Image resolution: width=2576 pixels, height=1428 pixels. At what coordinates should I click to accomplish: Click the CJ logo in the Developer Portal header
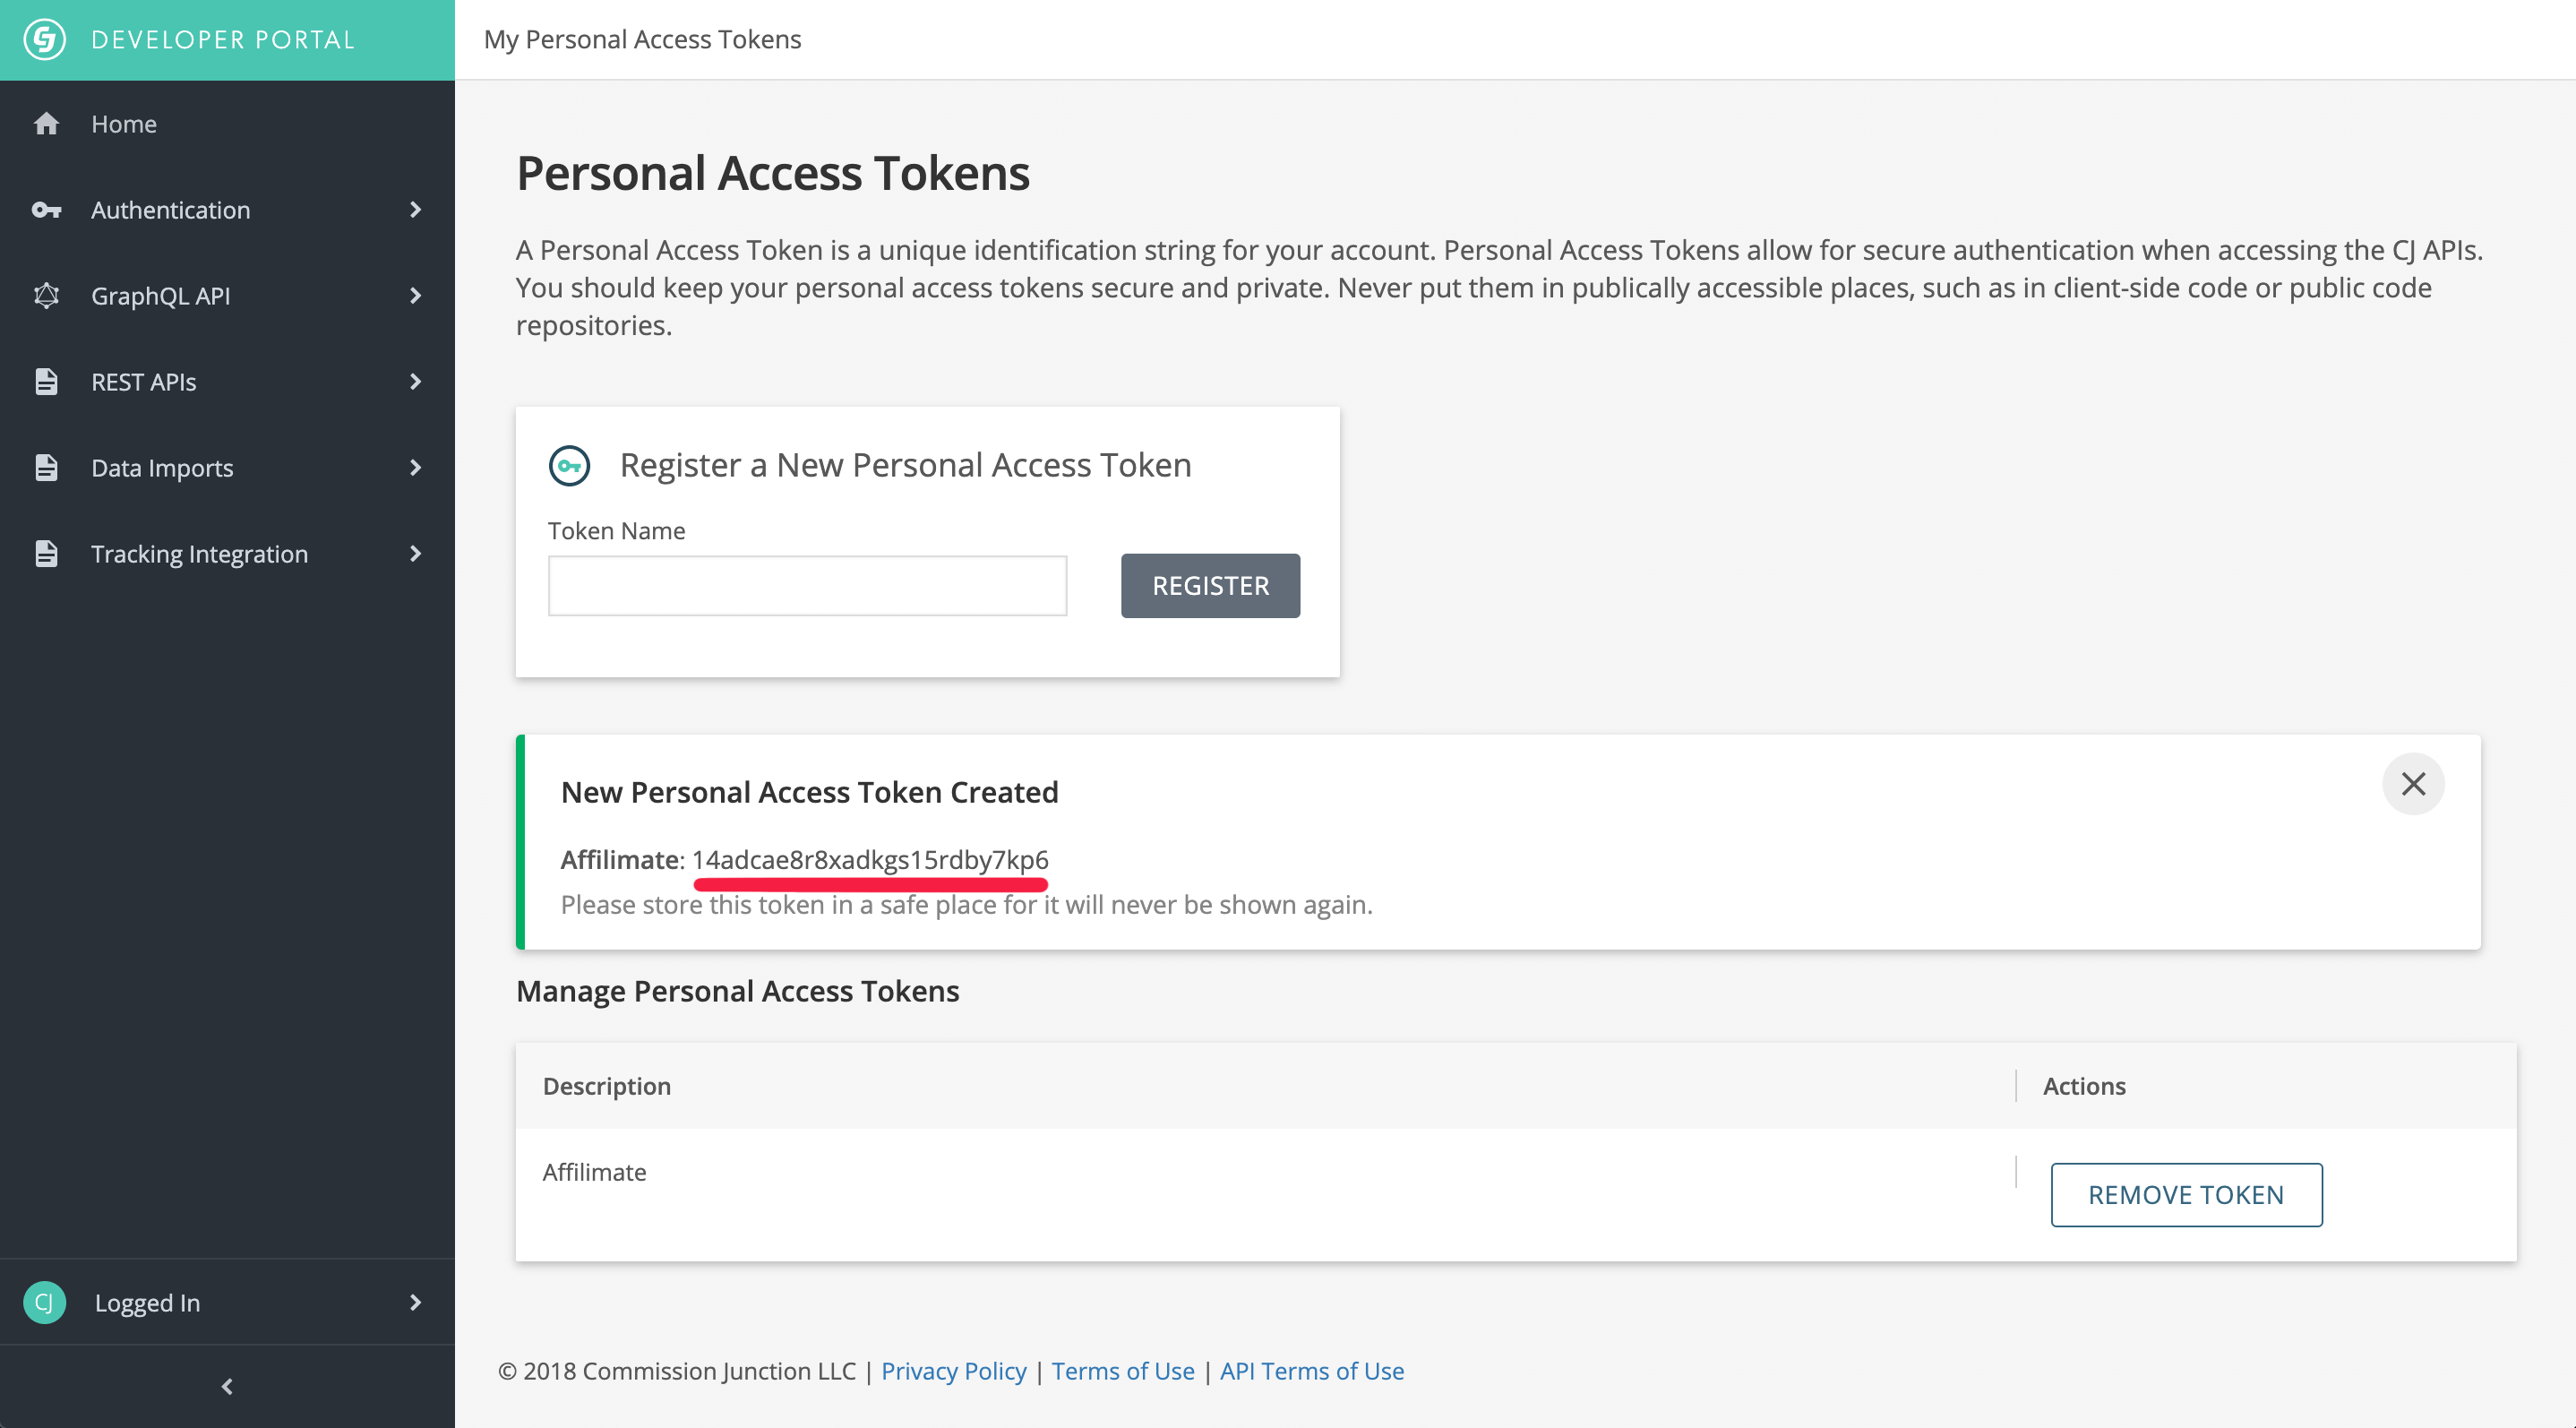click(x=45, y=40)
